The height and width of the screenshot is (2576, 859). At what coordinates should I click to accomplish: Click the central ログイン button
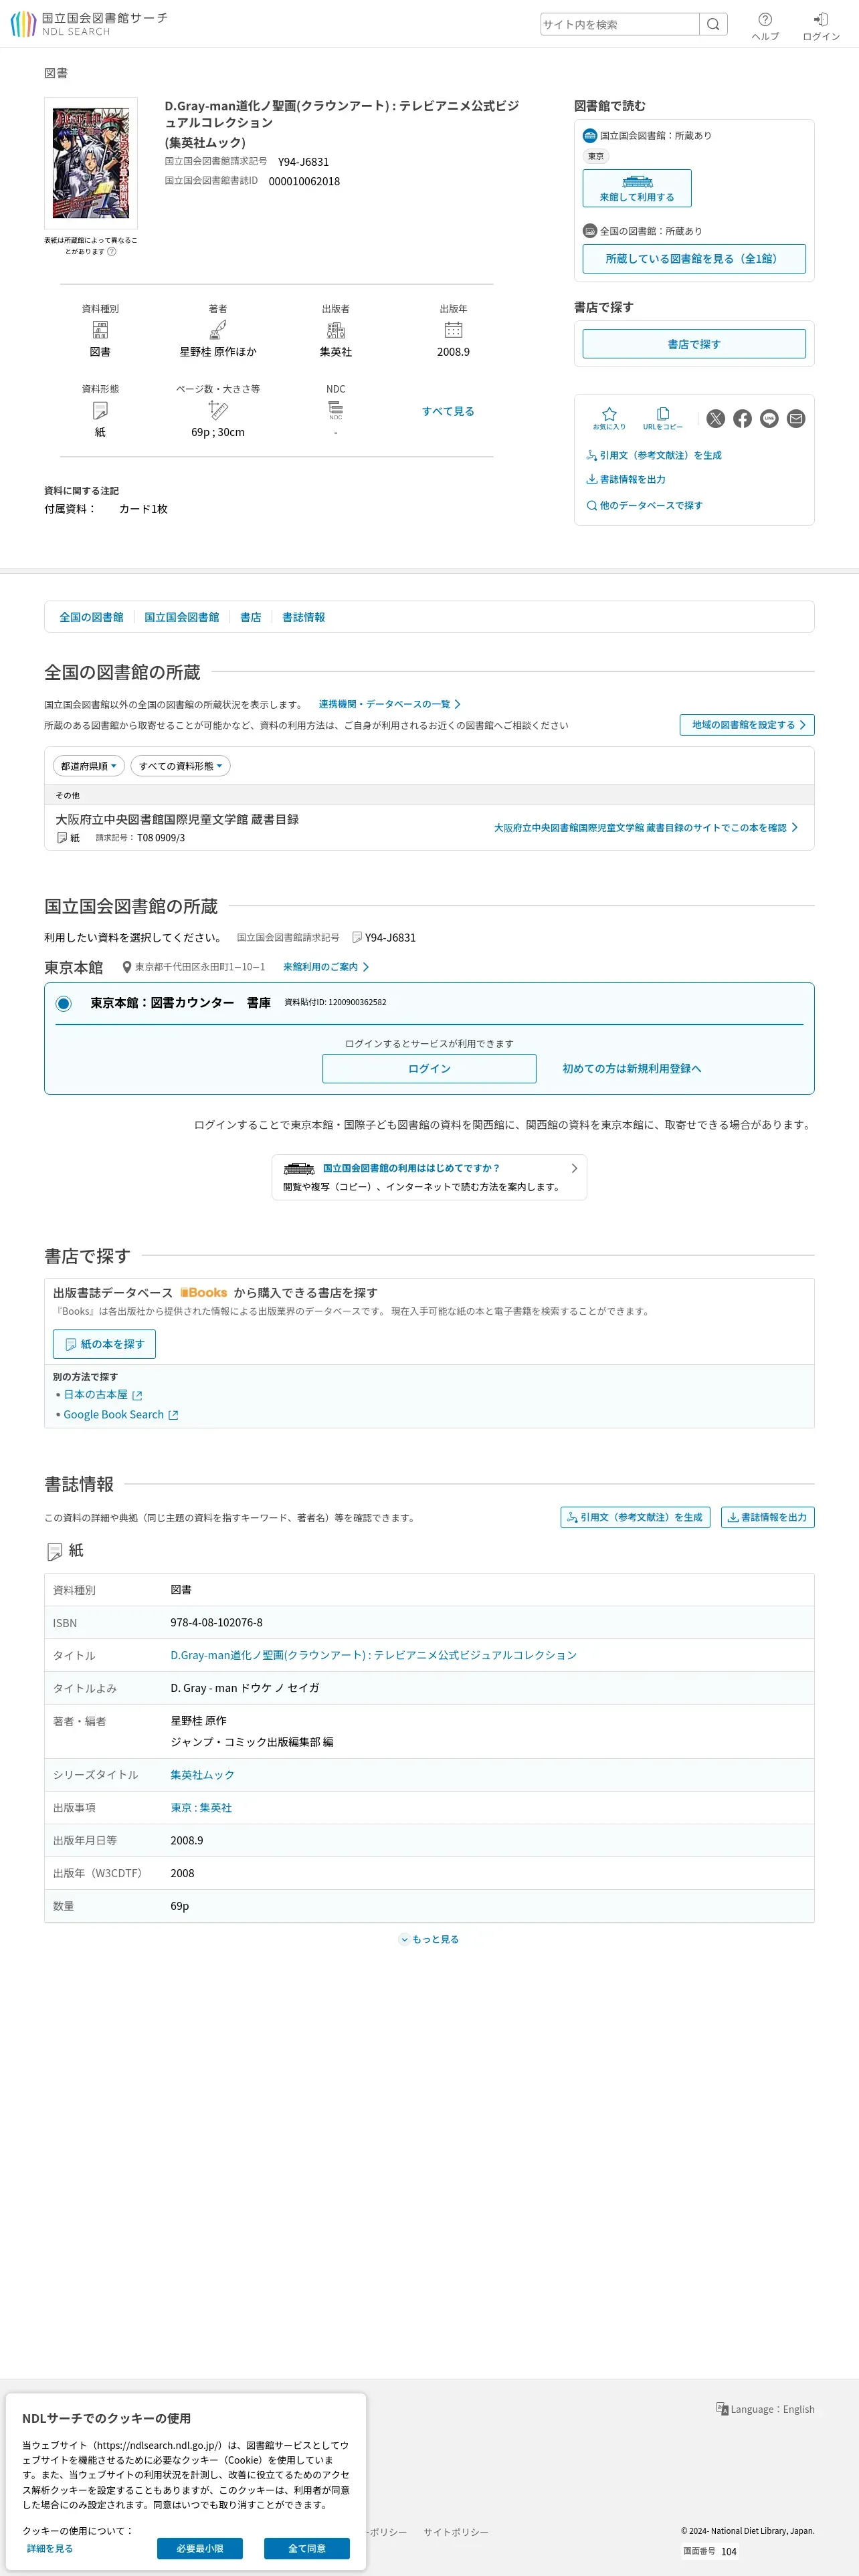[429, 1069]
